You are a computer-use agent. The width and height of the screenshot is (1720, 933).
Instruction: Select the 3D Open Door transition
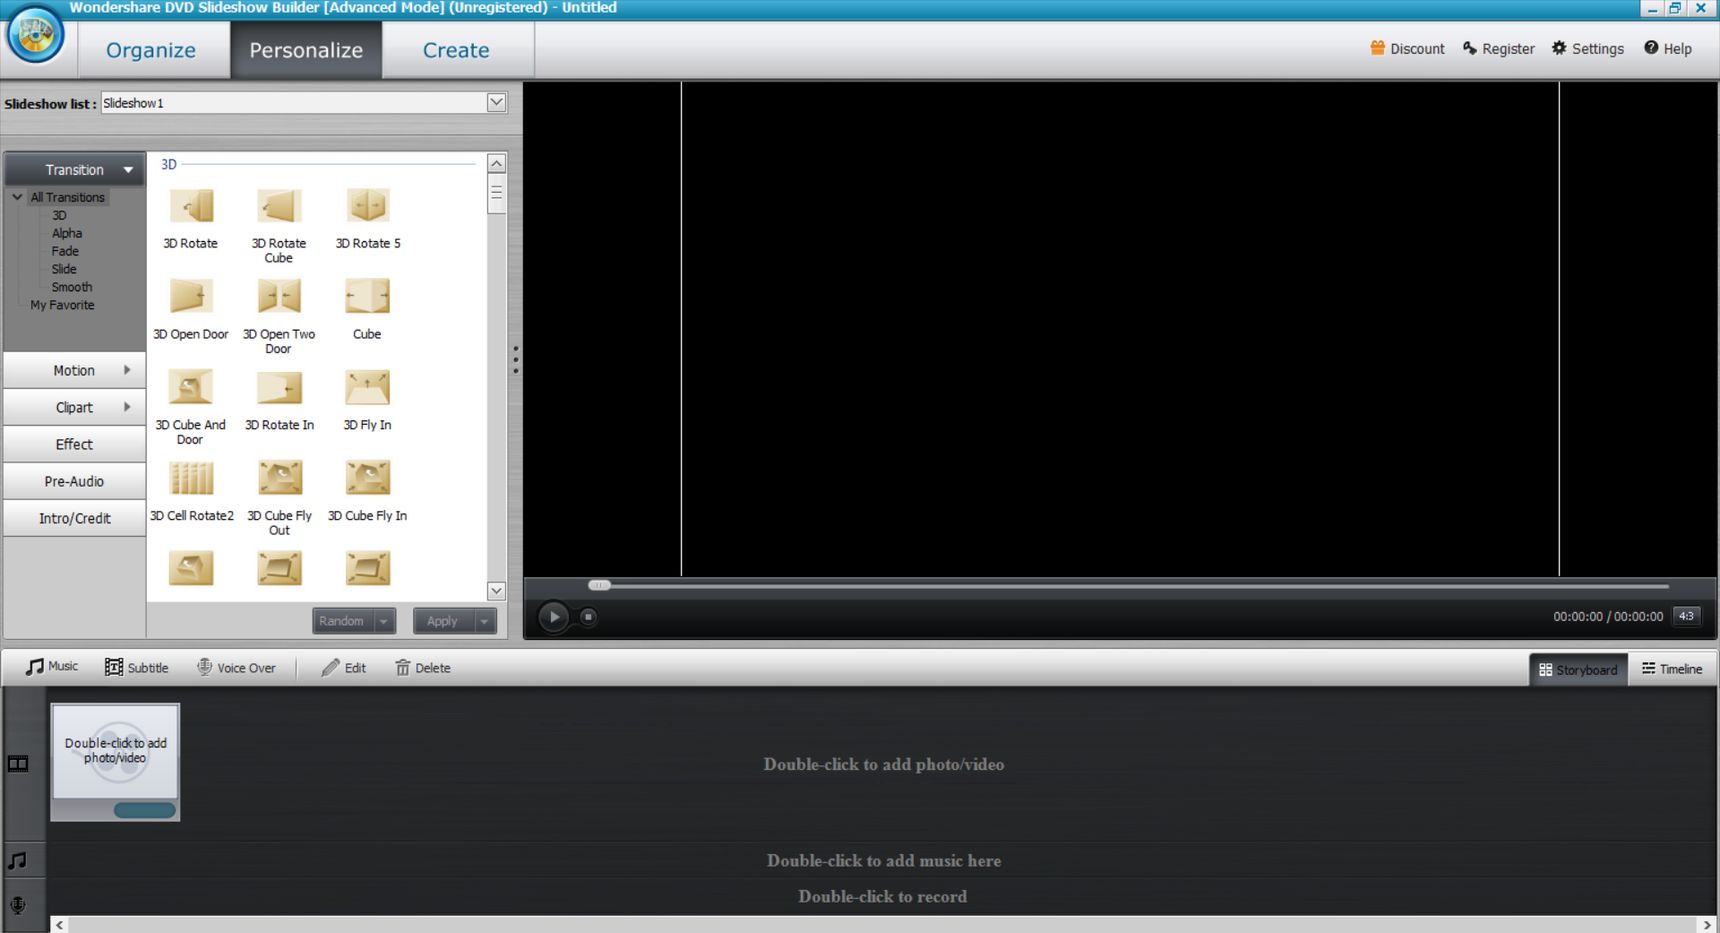tap(191, 297)
